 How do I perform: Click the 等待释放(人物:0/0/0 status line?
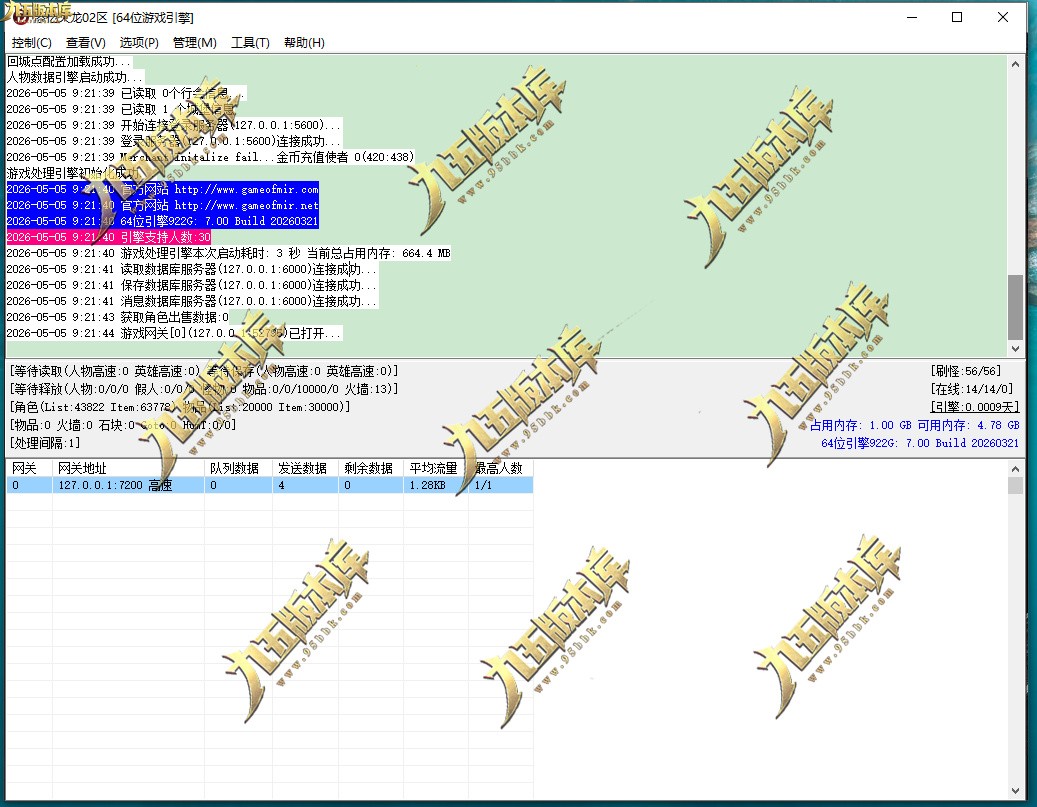click(204, 390)
